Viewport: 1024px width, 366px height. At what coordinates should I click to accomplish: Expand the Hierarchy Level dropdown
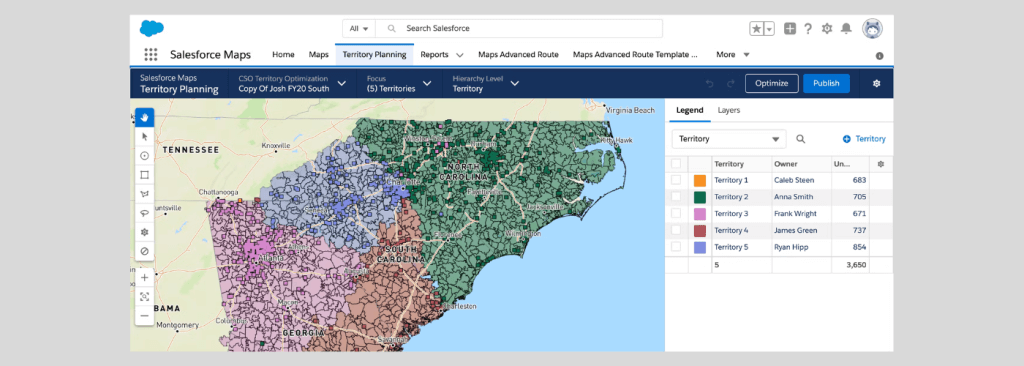515,84
